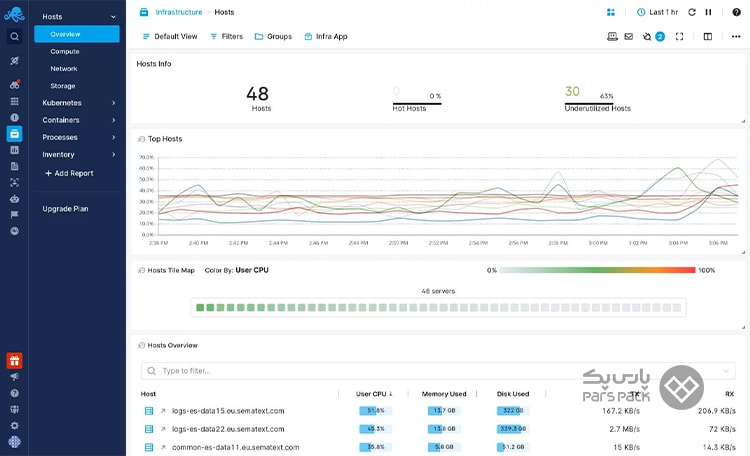Image resolution: width=750 pixels, height=456 pixels.
Task: Open logs-es-data22.eu.sematext.com host link
Action: pyautogui.click(x=228, y=429)
